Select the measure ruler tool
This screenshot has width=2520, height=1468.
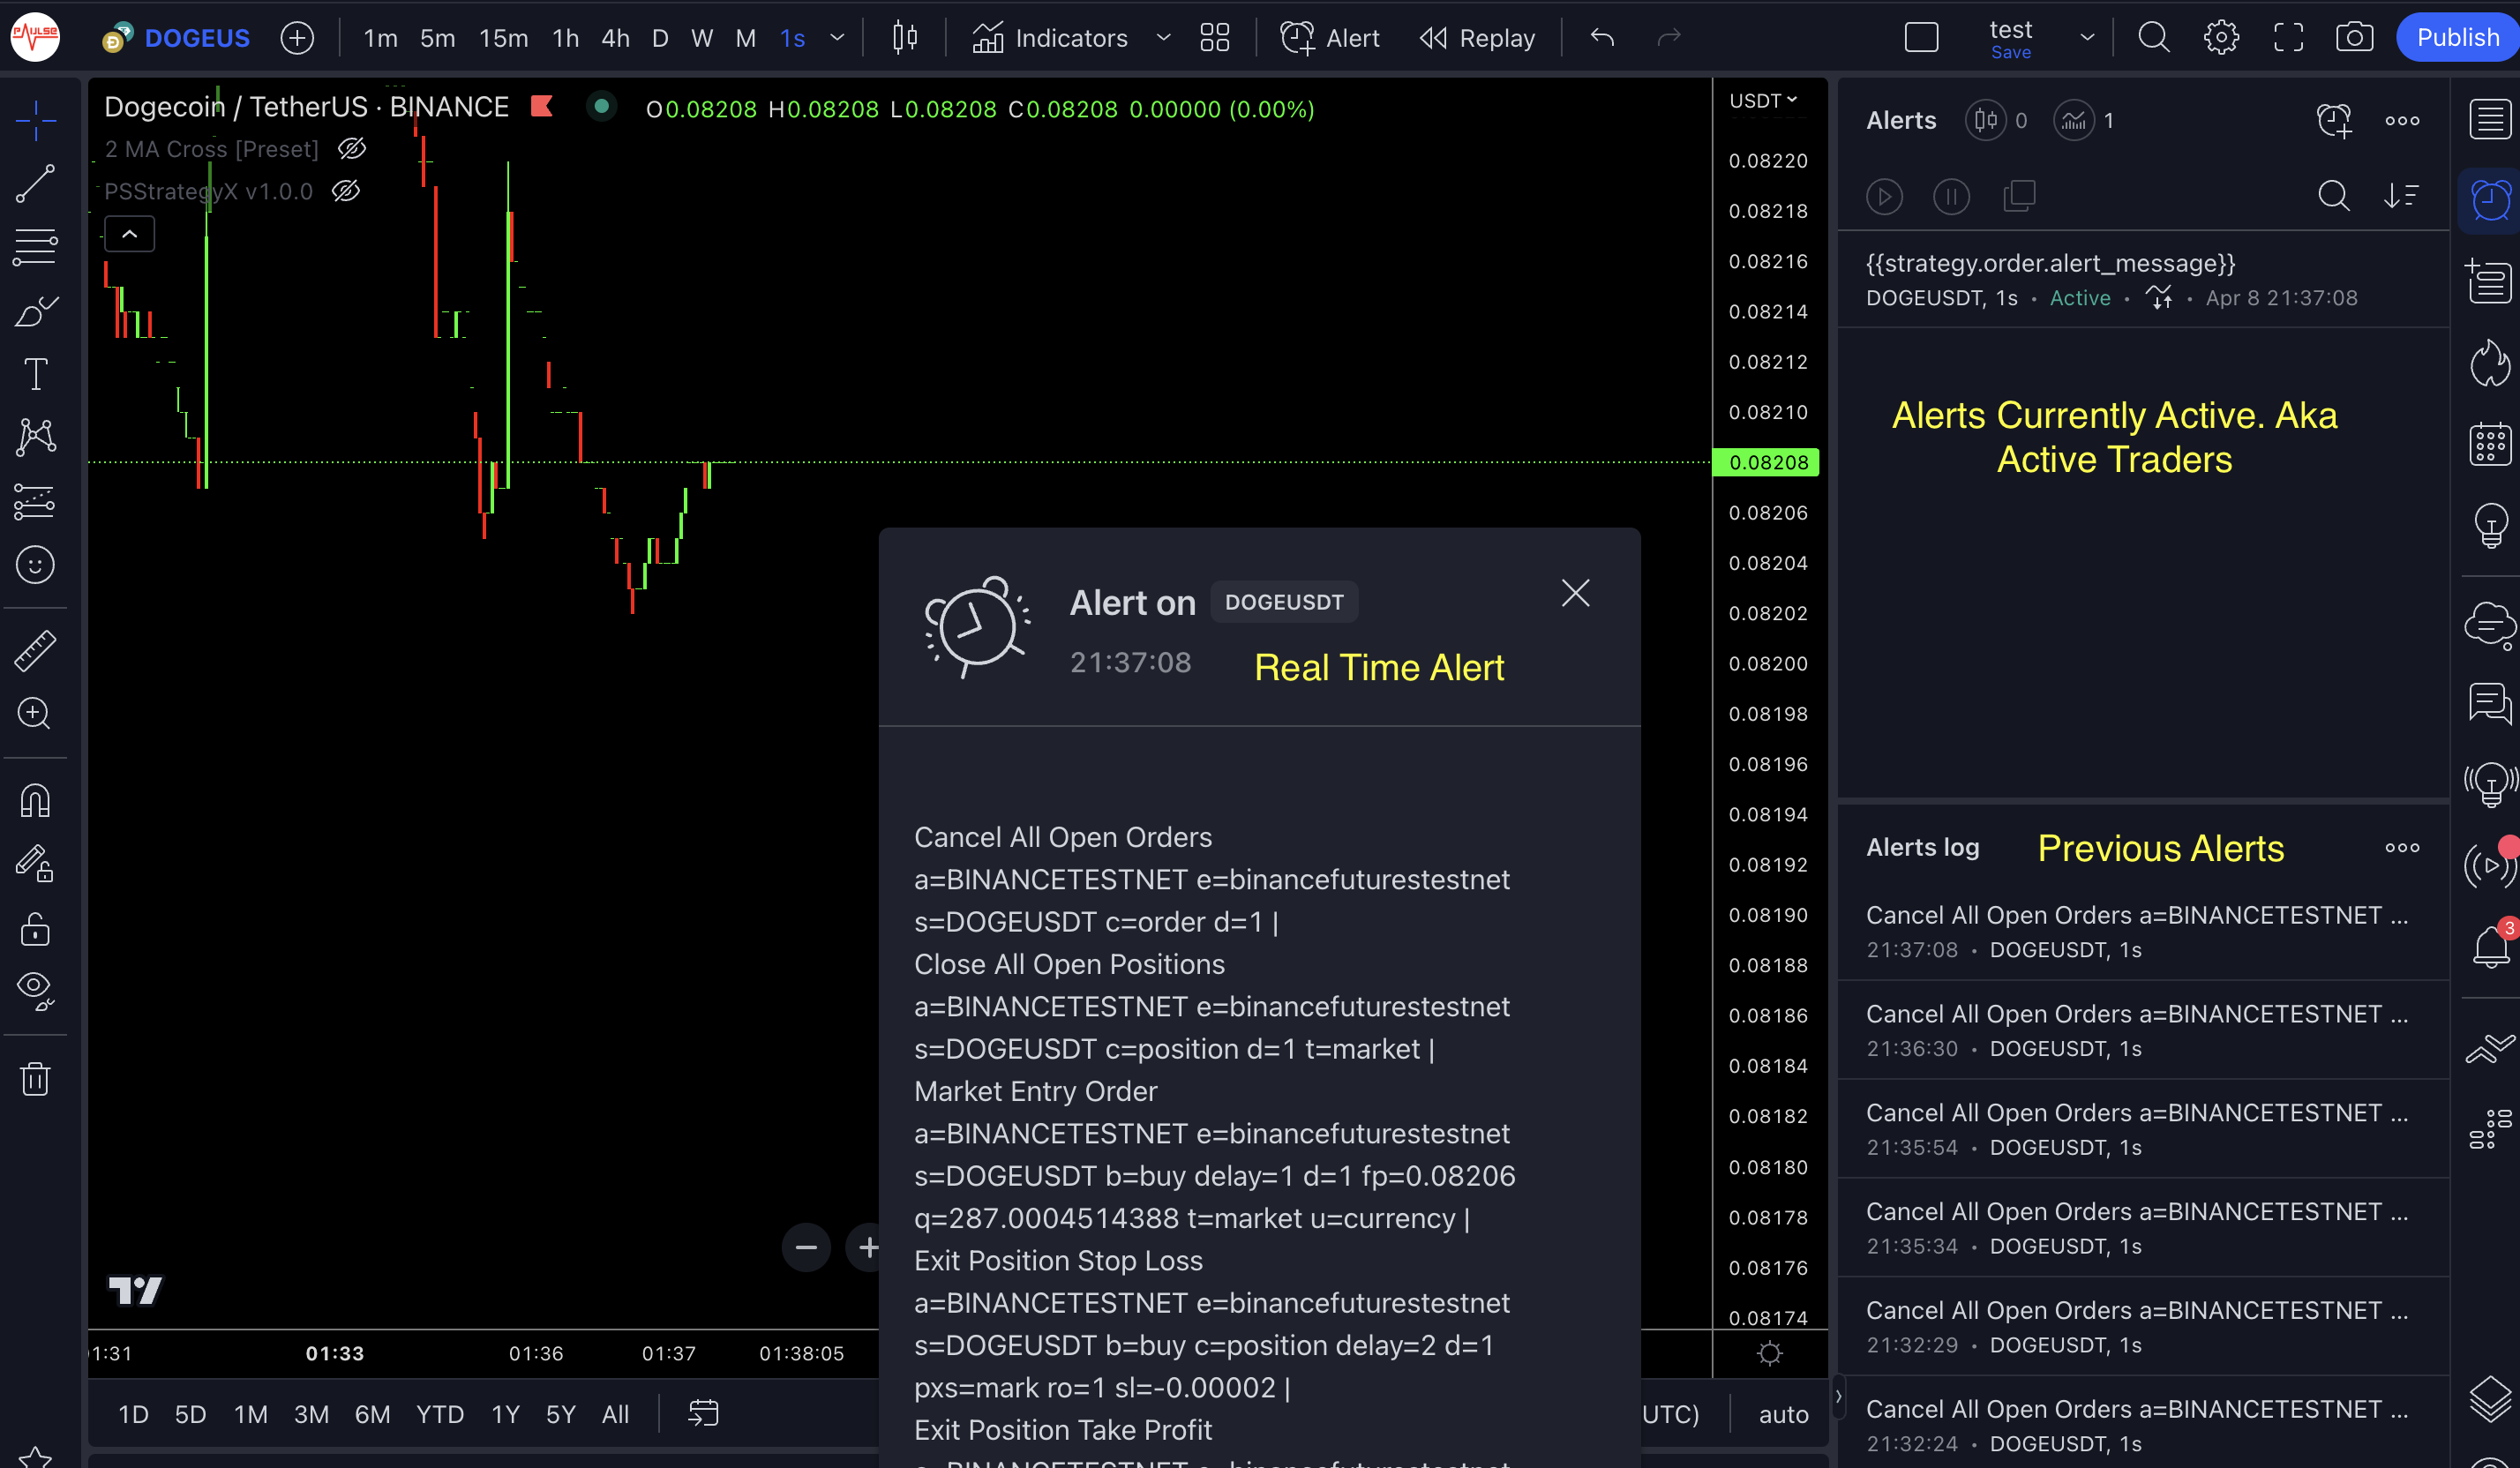(35, 650)
